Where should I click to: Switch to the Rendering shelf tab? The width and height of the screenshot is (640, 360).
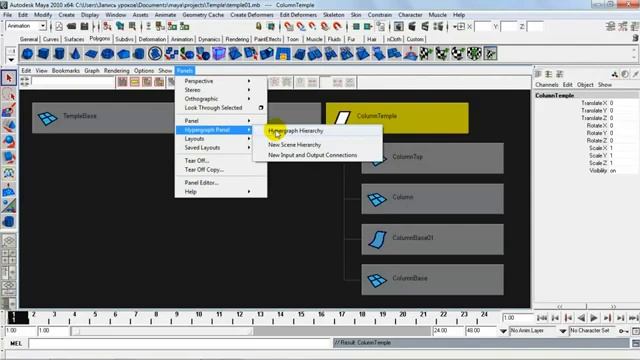point(237,39)
